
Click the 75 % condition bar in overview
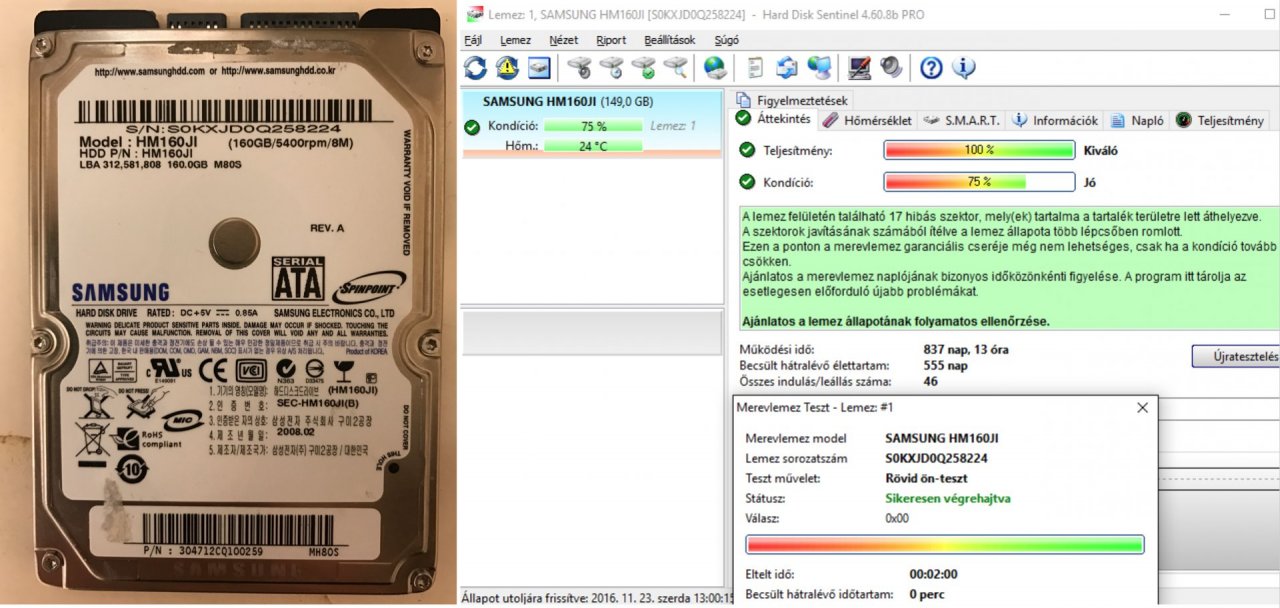click(x=979, y=182)
